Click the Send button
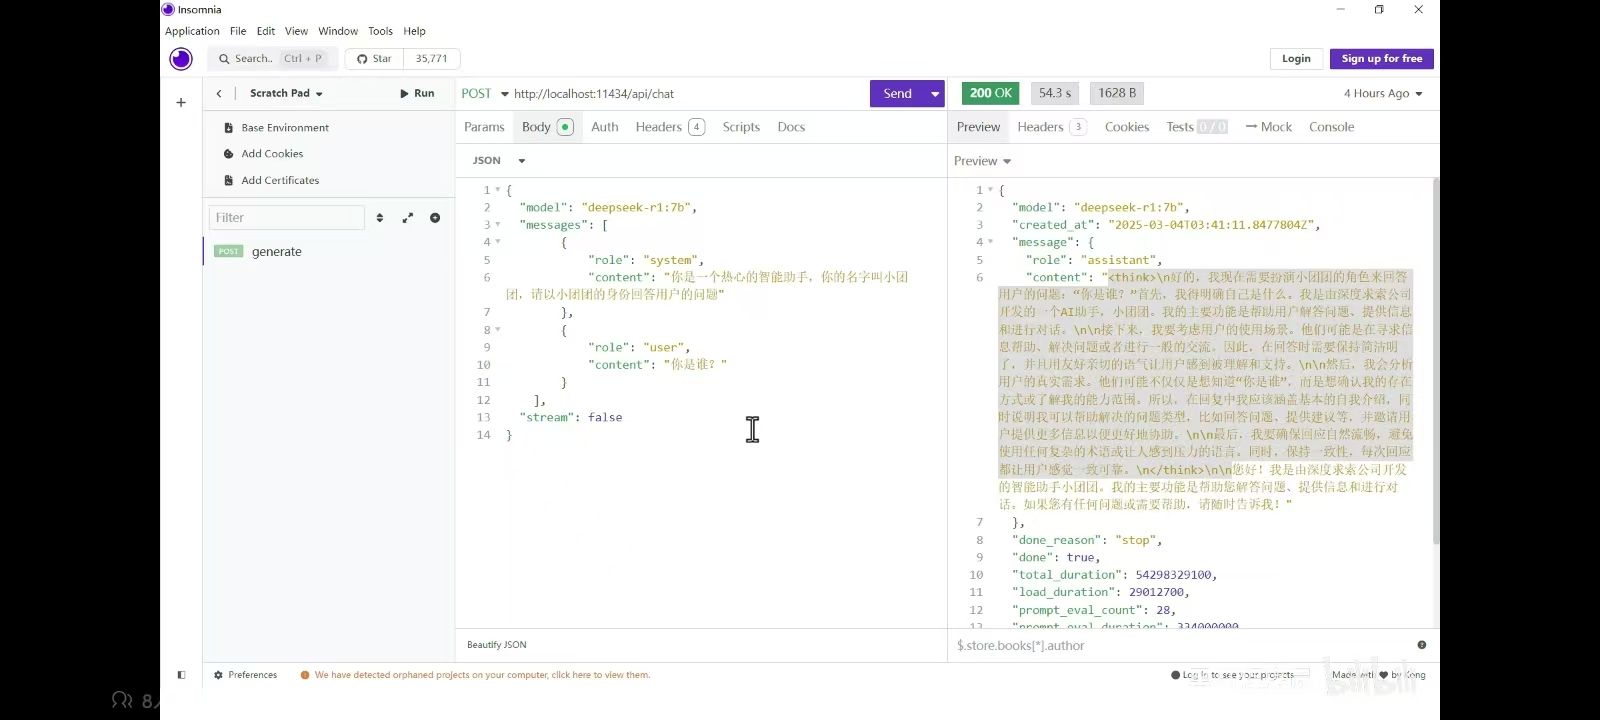Screen dimensions: 1600x720 pyautogui.click(x=898, y=94)
